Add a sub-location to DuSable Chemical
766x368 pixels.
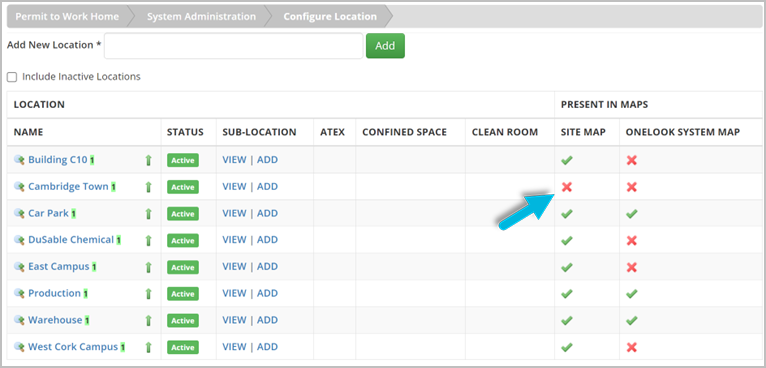[267, 240]
